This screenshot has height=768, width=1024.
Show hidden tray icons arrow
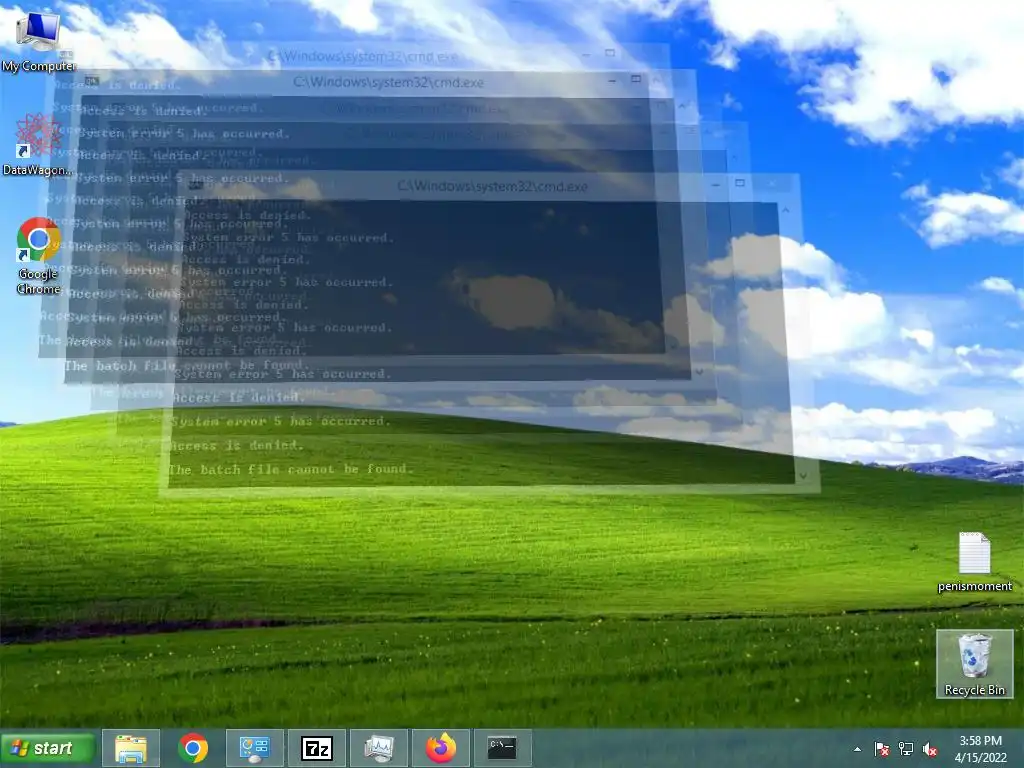[x=857, y=749]
